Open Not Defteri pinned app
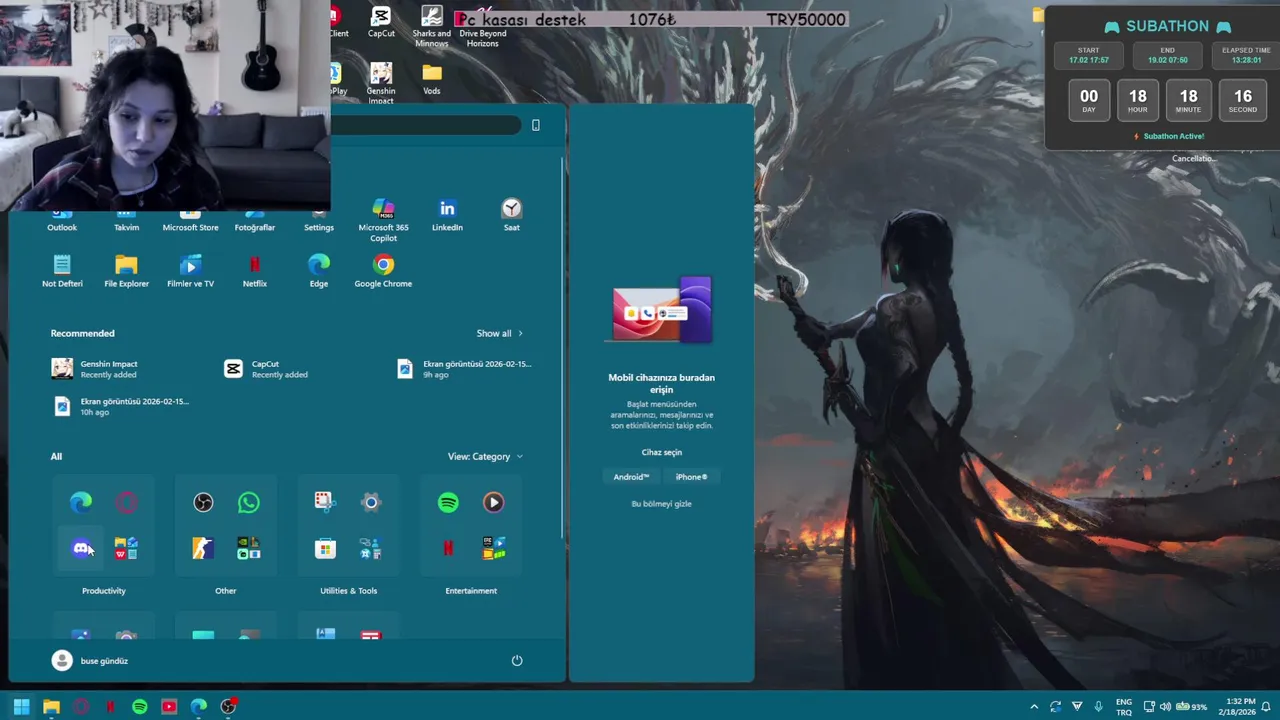The image size is (1280, 720). tap(62, 271)
